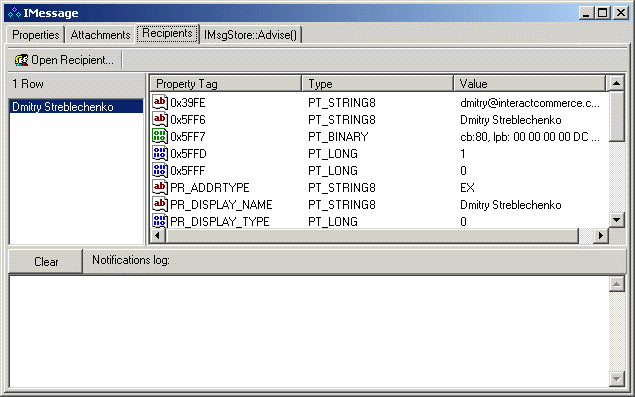
Task: Select the 0x39FE property tag
Action: (188, 103)
